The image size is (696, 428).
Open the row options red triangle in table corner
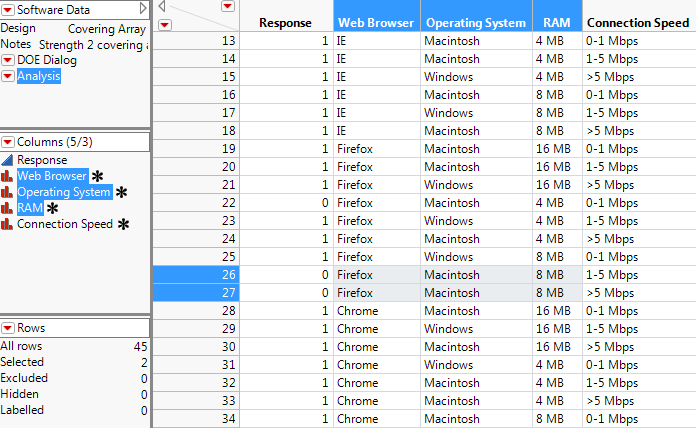[x=165, y=24]
